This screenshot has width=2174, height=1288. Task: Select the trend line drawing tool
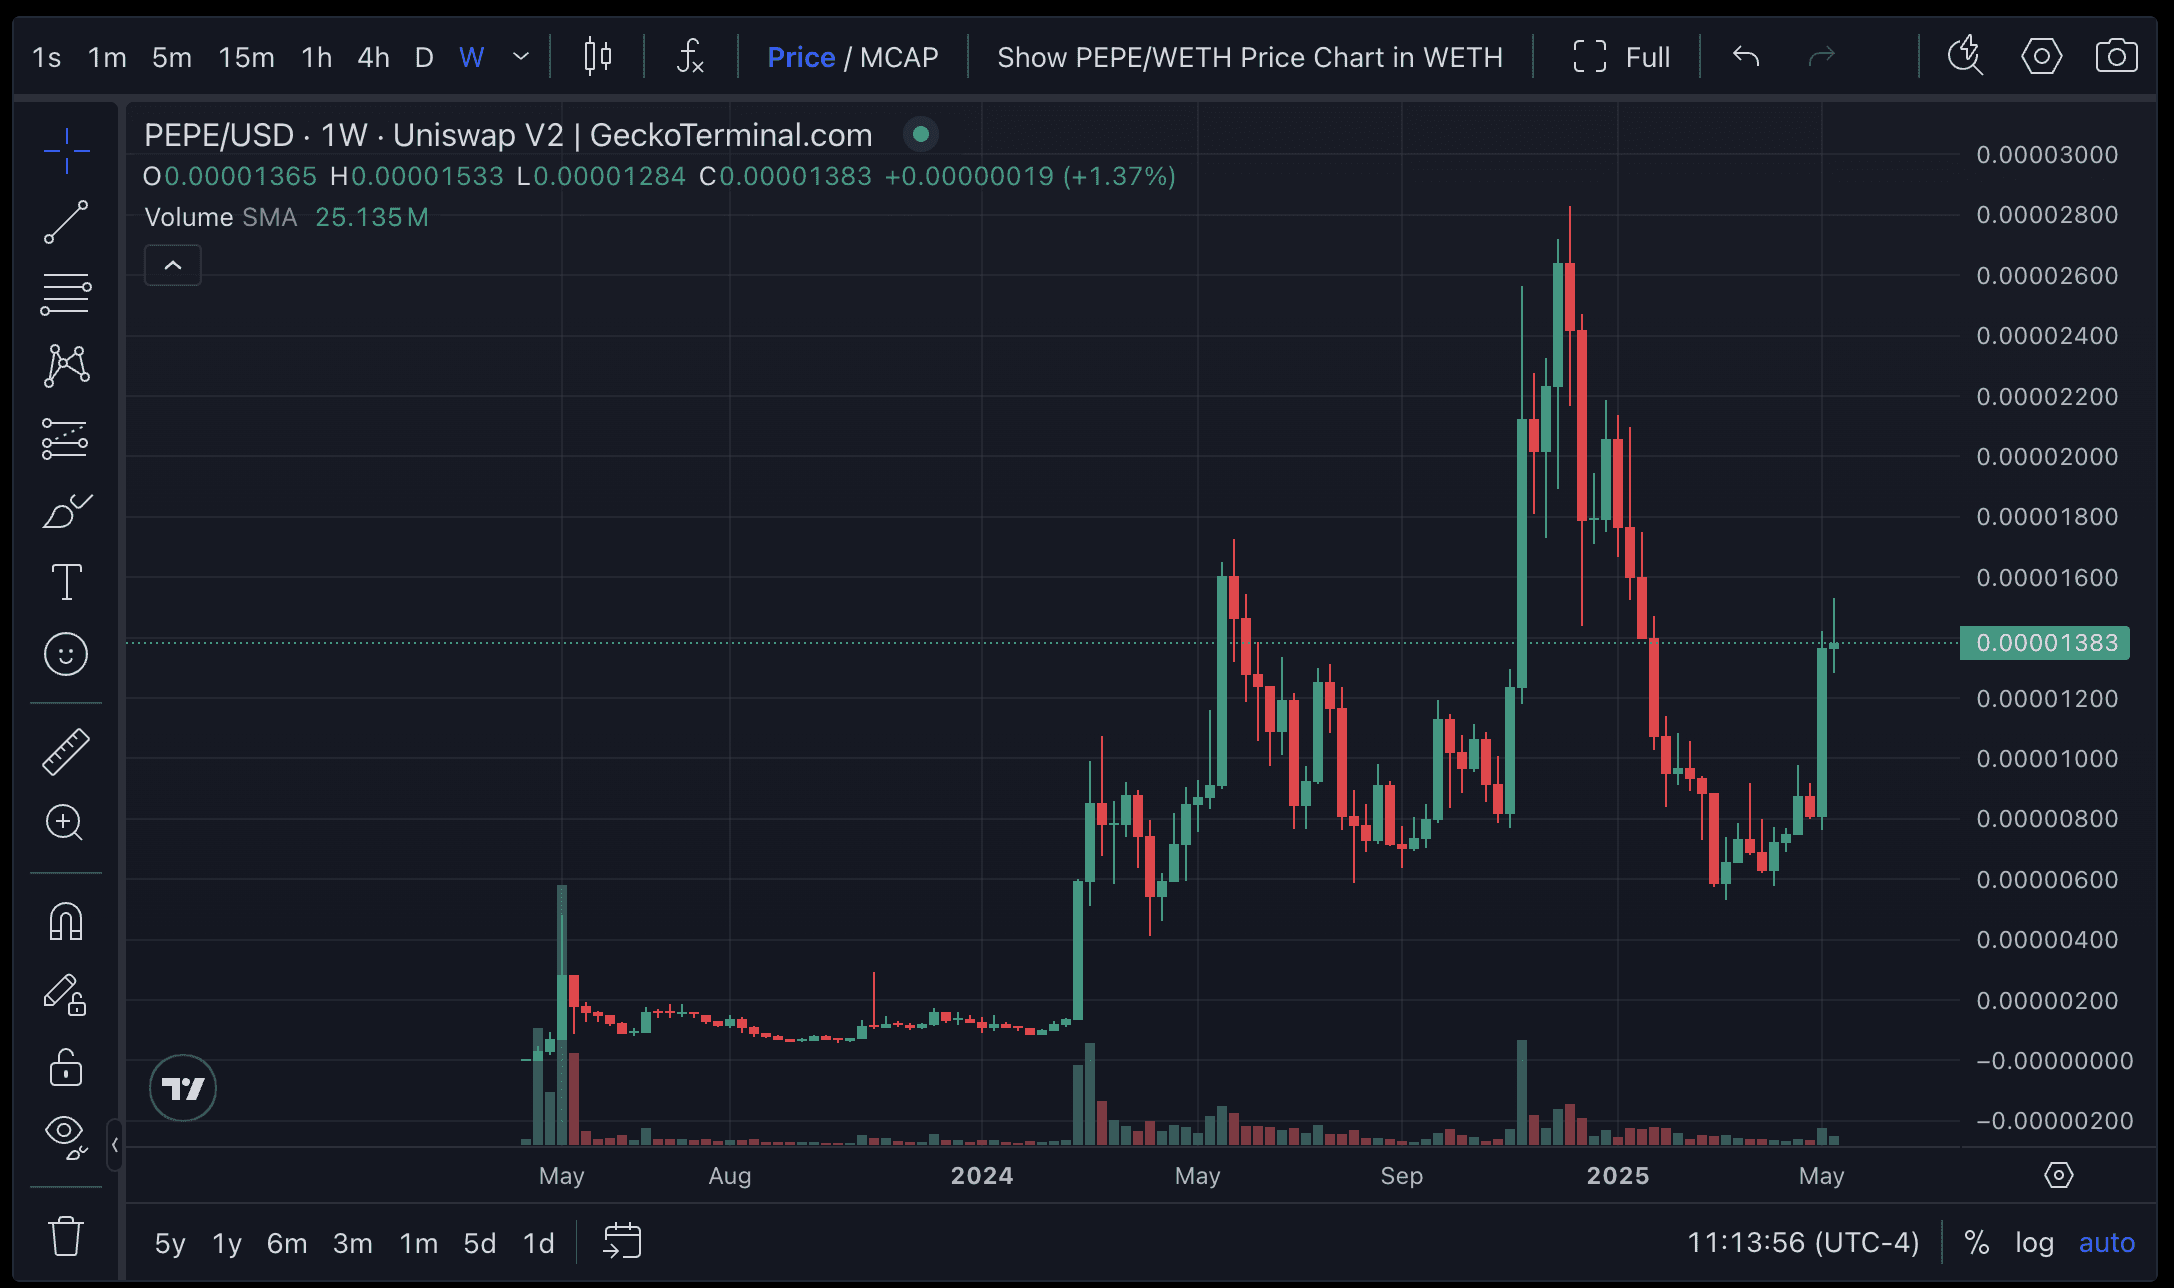(x=66, y=222)
